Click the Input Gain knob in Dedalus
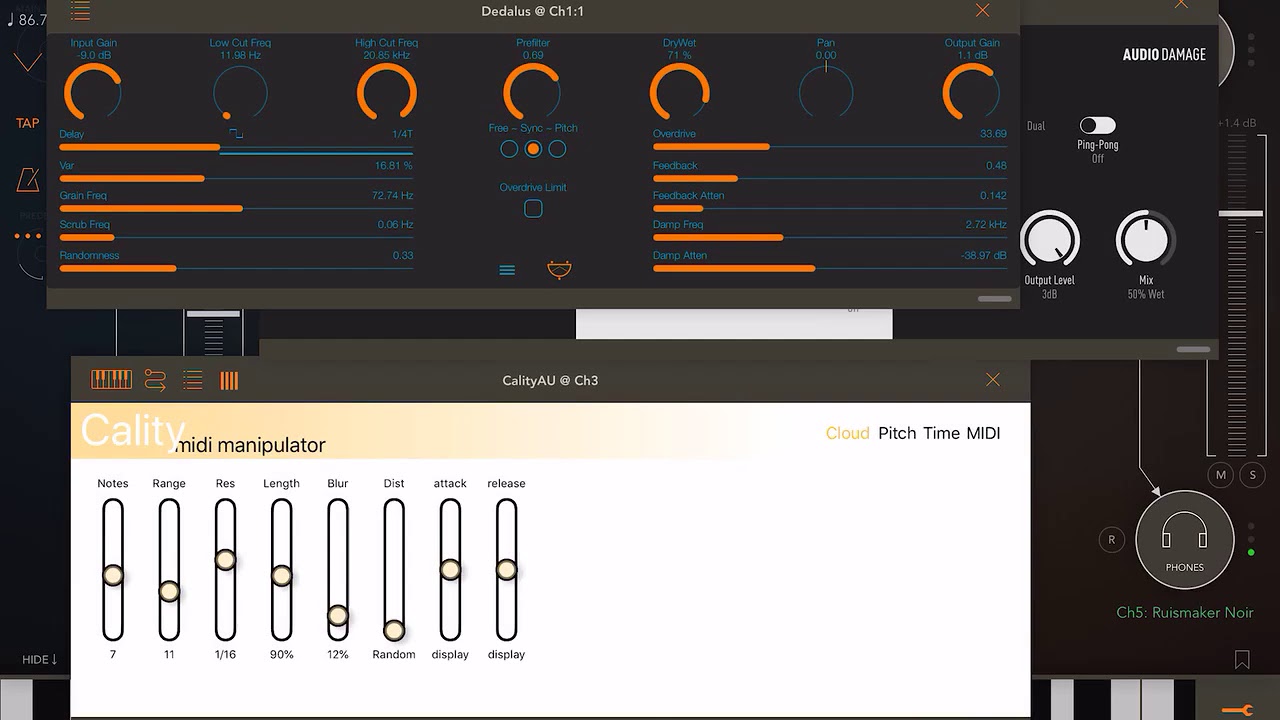Screen dimensions: 1280x720 (x=93, y=92)
